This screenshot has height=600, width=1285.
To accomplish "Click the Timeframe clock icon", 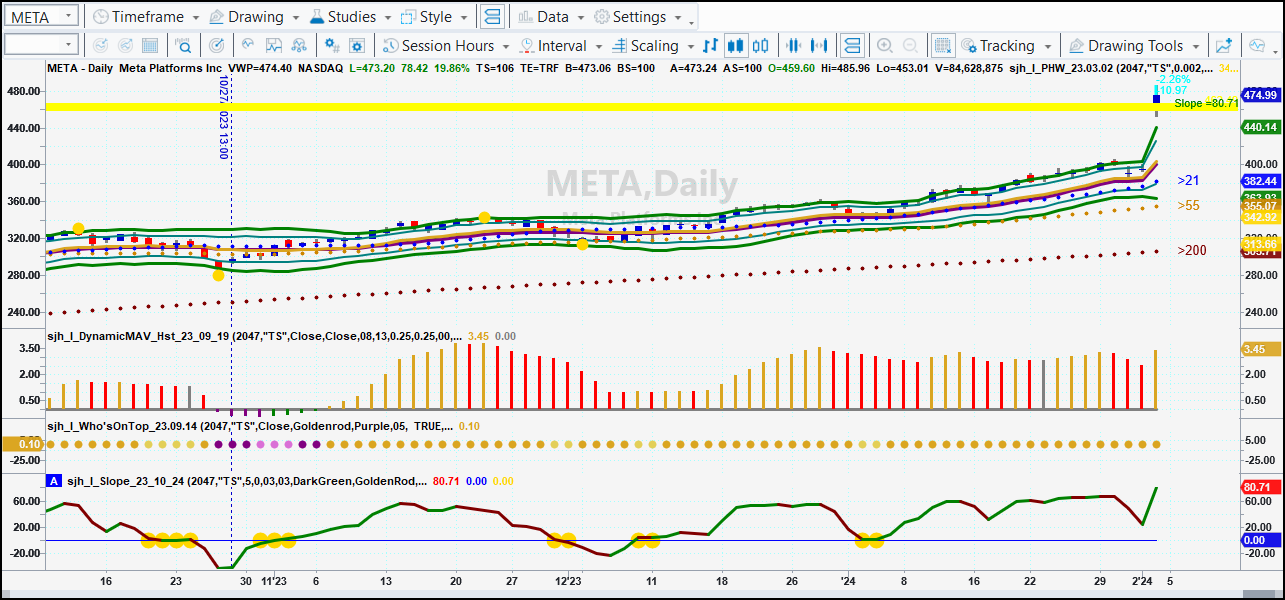I will click(100, 17).
